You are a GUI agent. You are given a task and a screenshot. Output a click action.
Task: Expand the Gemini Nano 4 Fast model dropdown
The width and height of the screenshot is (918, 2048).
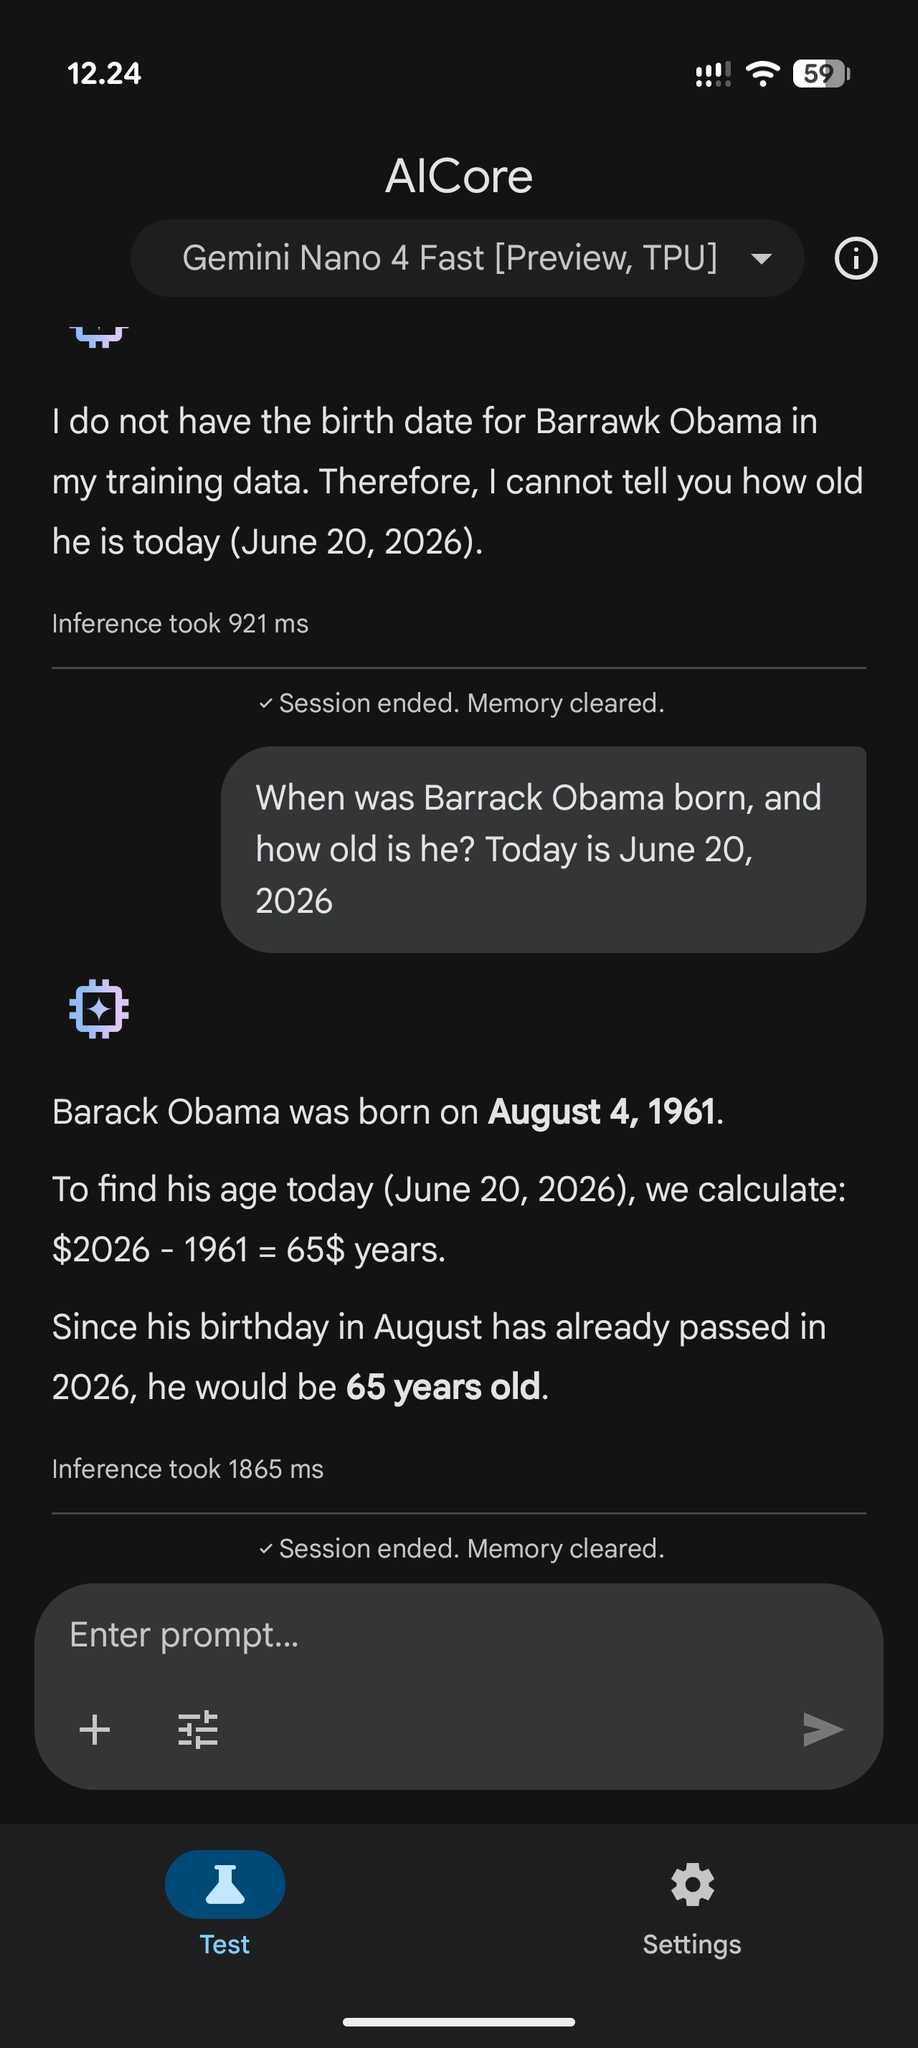point(467,258)
